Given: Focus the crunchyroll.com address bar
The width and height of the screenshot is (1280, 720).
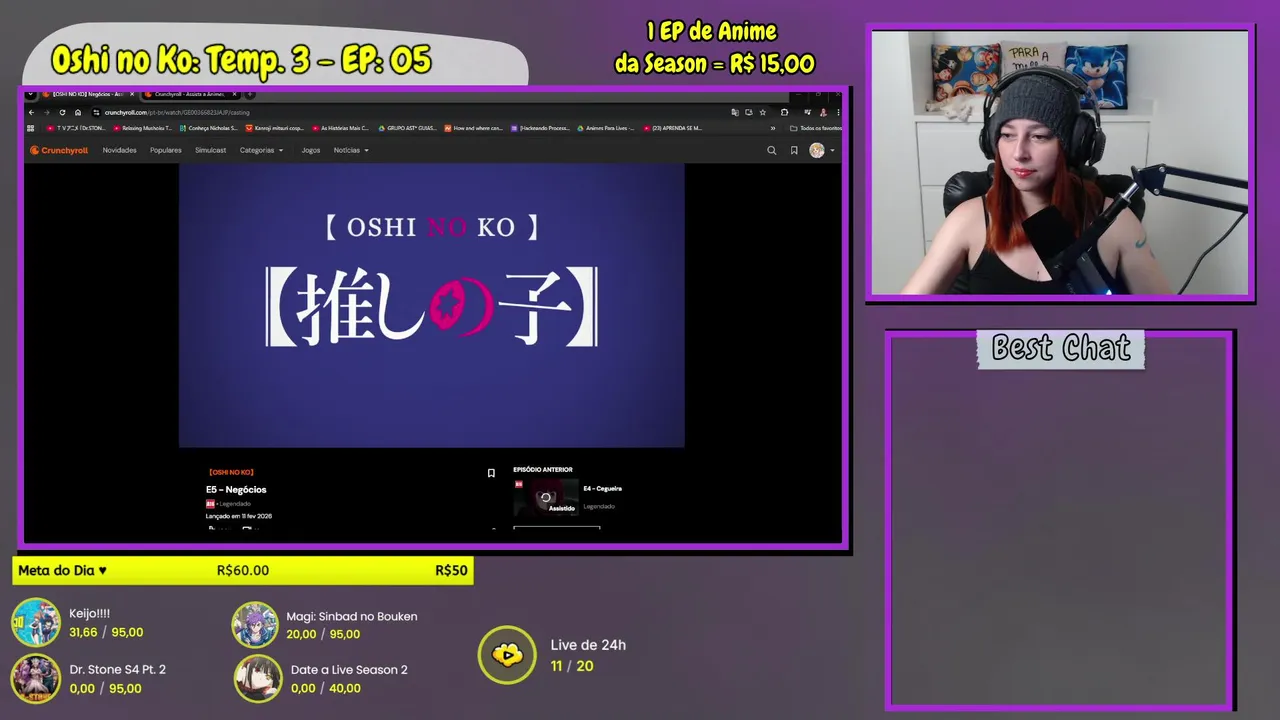Looking at the screenshot, I should pyautogui.click(x=400, y=112).
